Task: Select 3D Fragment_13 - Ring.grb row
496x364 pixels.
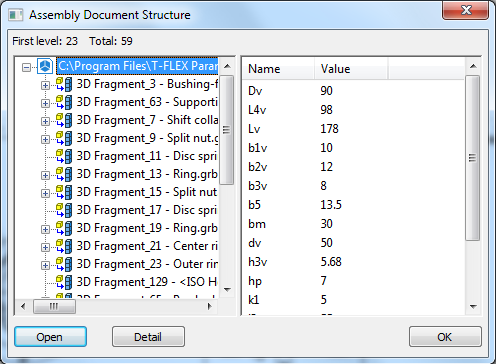Action: coord(147,174)
